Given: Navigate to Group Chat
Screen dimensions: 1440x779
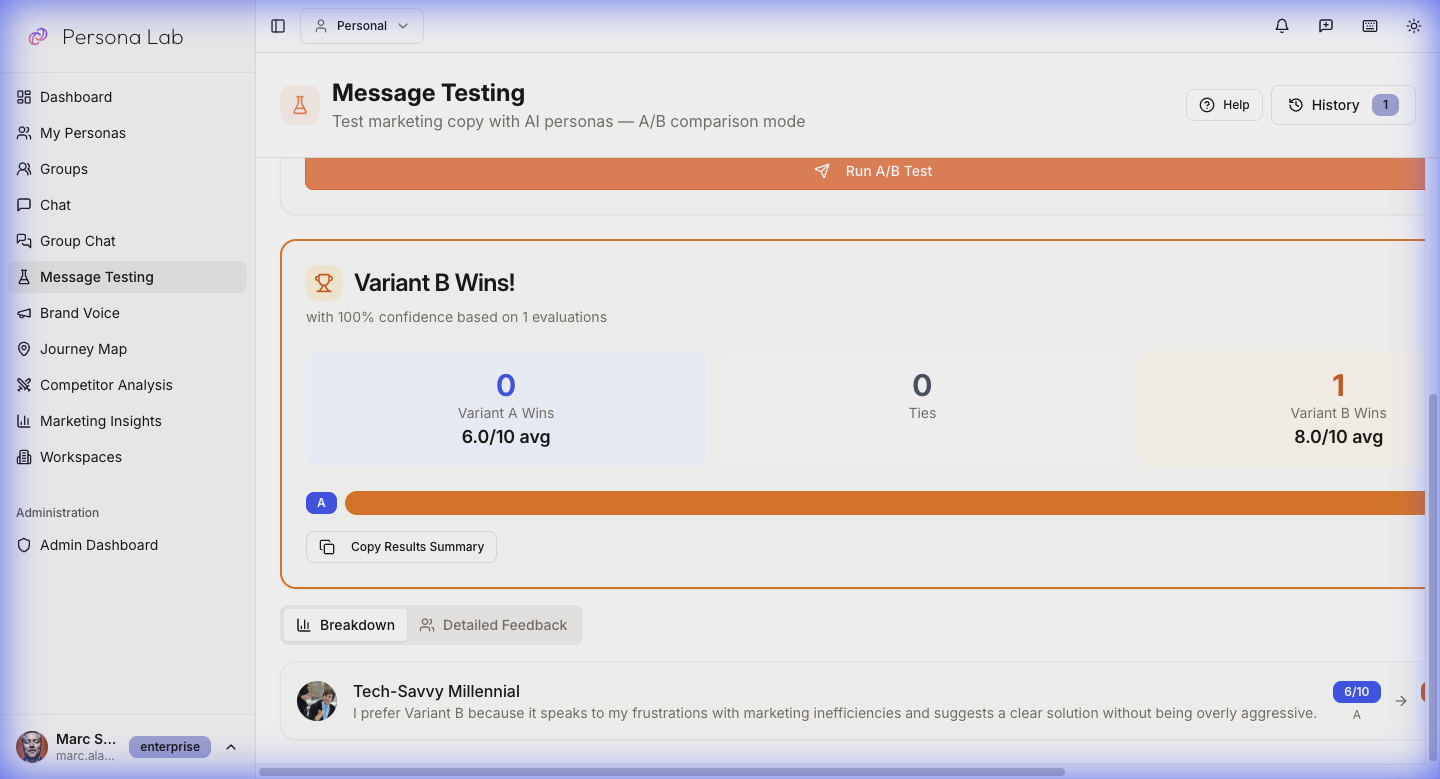Looking at the screenshot, I should coord(127,241).
